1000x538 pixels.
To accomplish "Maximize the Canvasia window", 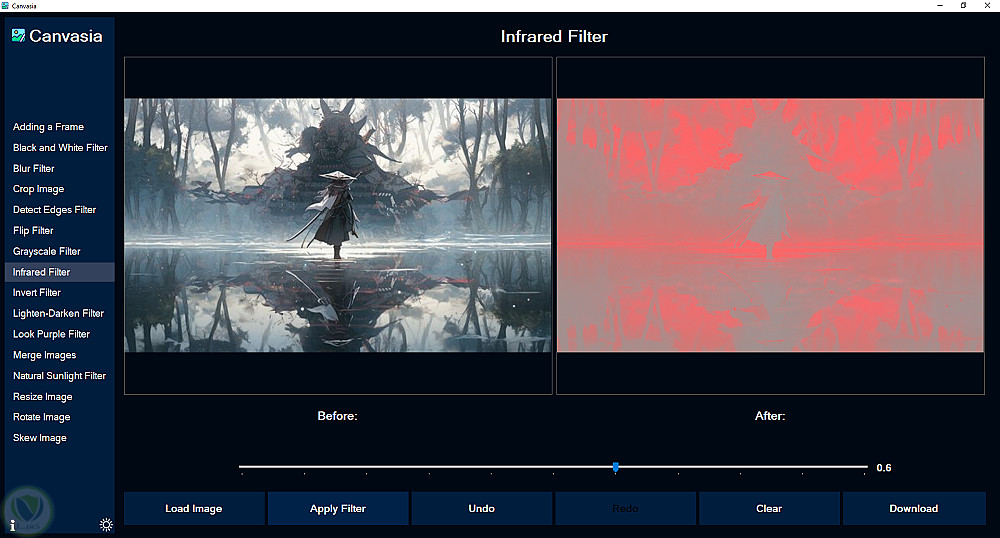I will (963, 5).
